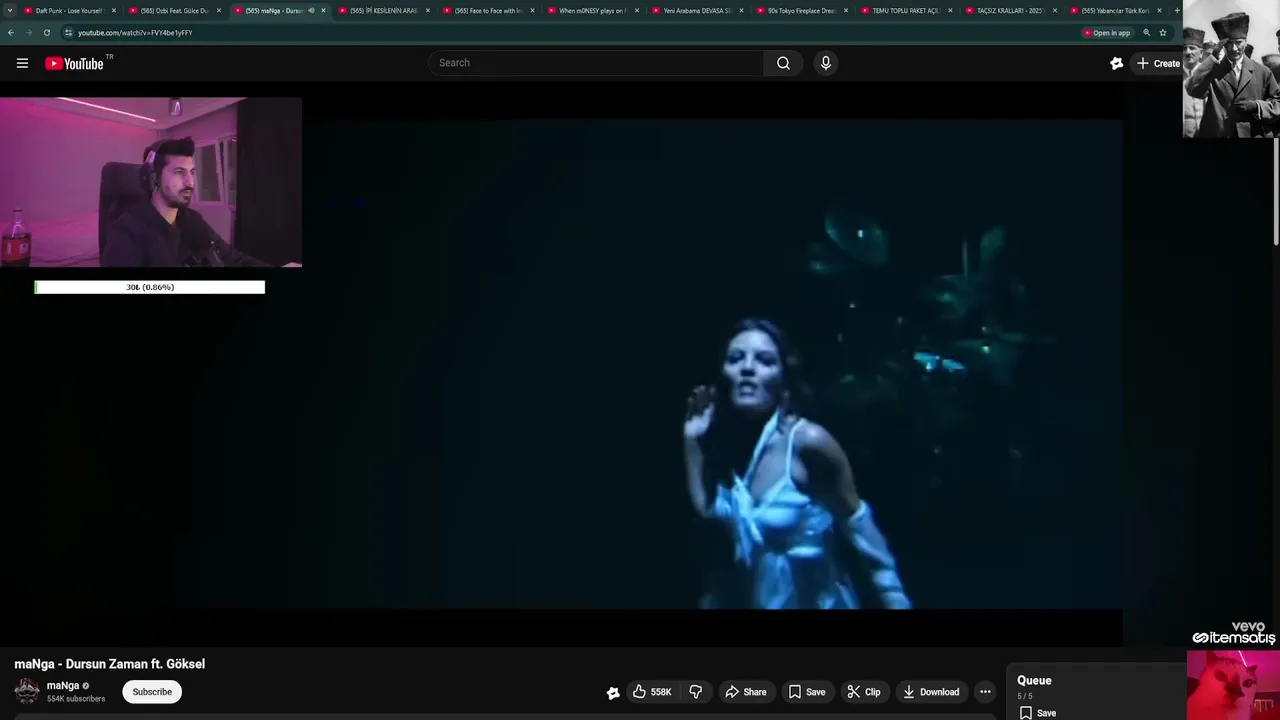
Task: Focus the YouTube search field
Action: click(597, 63)
